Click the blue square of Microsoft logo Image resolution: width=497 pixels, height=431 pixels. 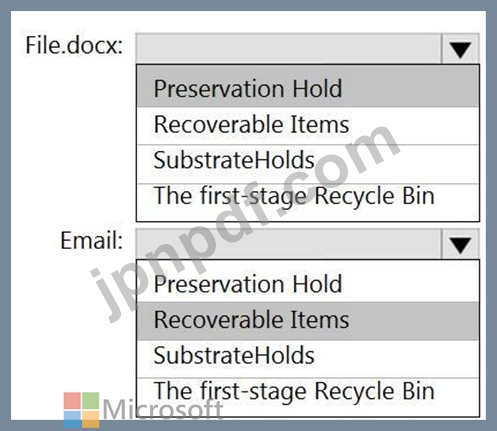pyautogui.click(x=72, y=419)
